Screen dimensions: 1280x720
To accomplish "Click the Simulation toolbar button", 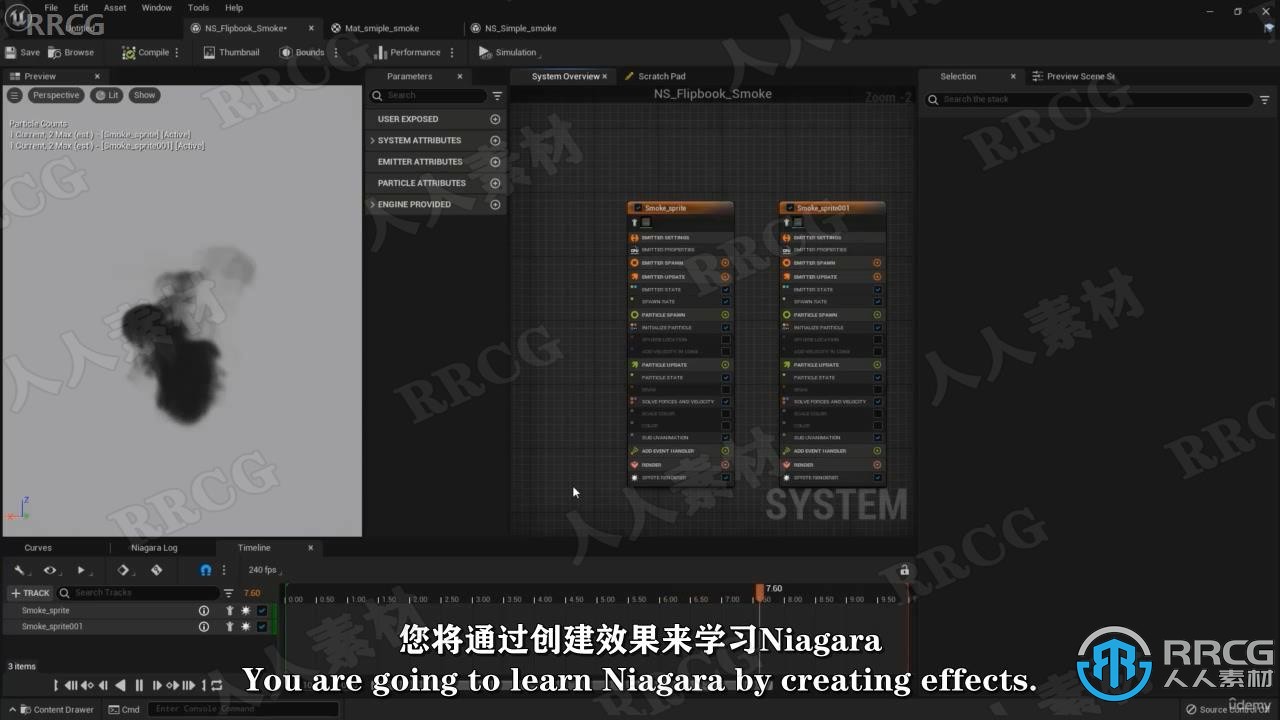I will click(x=508, y=52).
